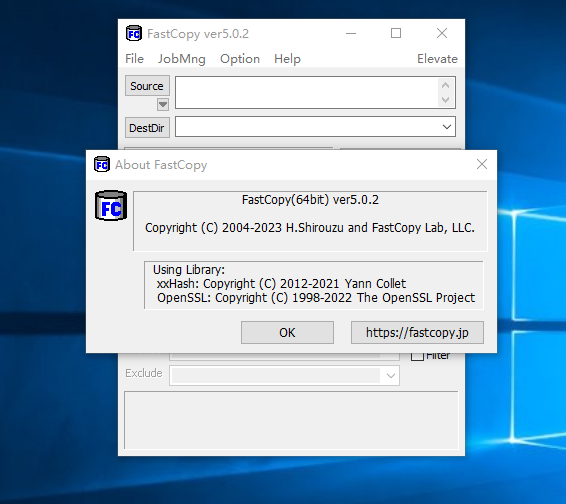Confirm the About dialog with OK
Image resolution: width=566 pixels, height=504 pixels.
[287, 333]
